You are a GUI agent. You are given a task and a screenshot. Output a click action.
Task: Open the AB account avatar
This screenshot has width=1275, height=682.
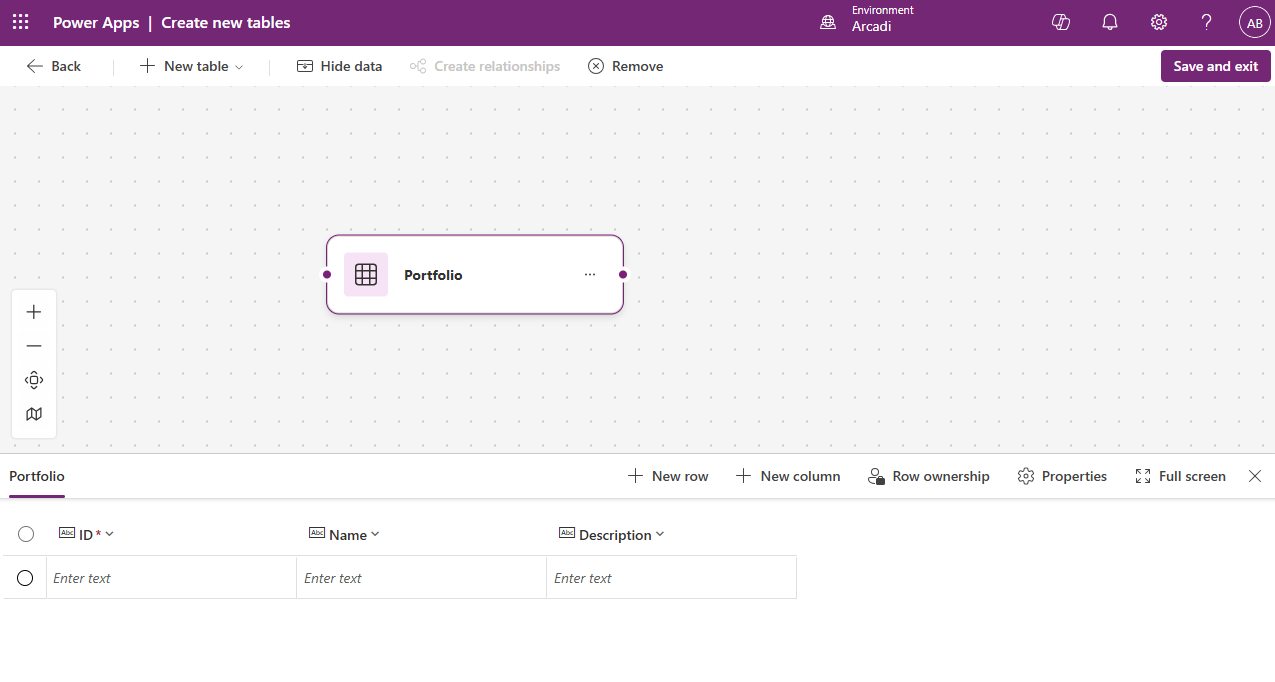1254,22
